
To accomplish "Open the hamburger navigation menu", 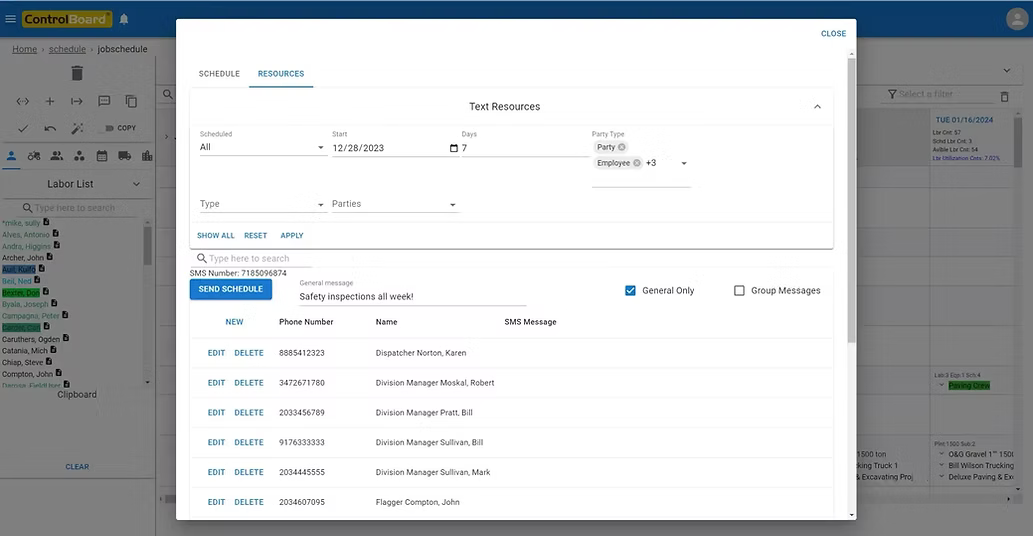I will click(x=11, y=19).
